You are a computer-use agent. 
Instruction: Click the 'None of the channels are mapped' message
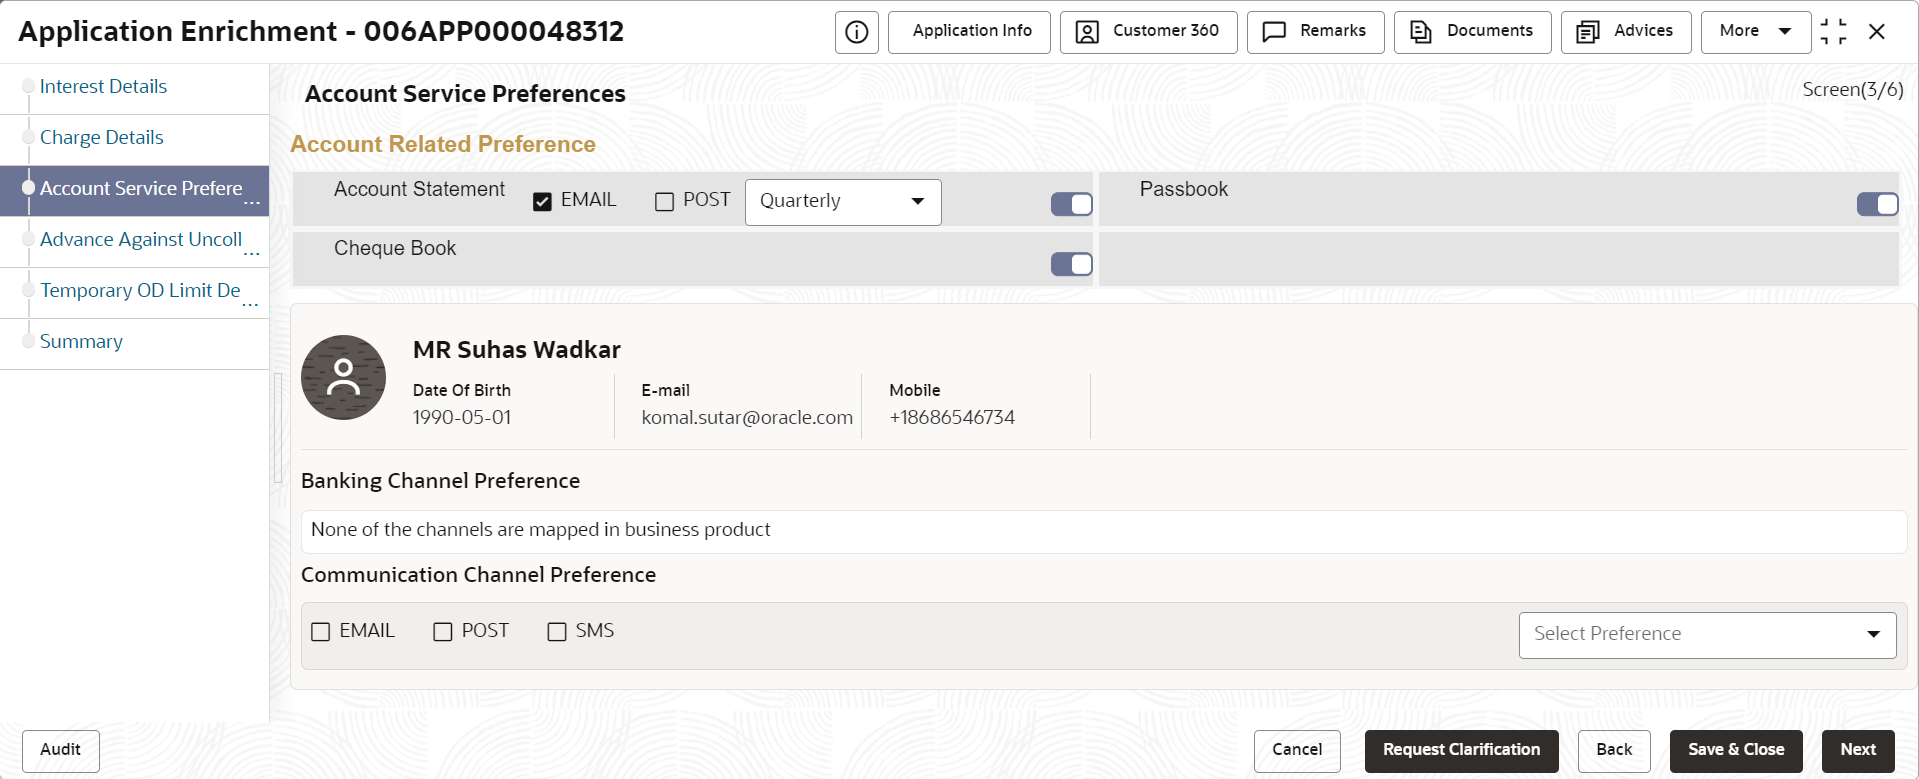point(541,530)
